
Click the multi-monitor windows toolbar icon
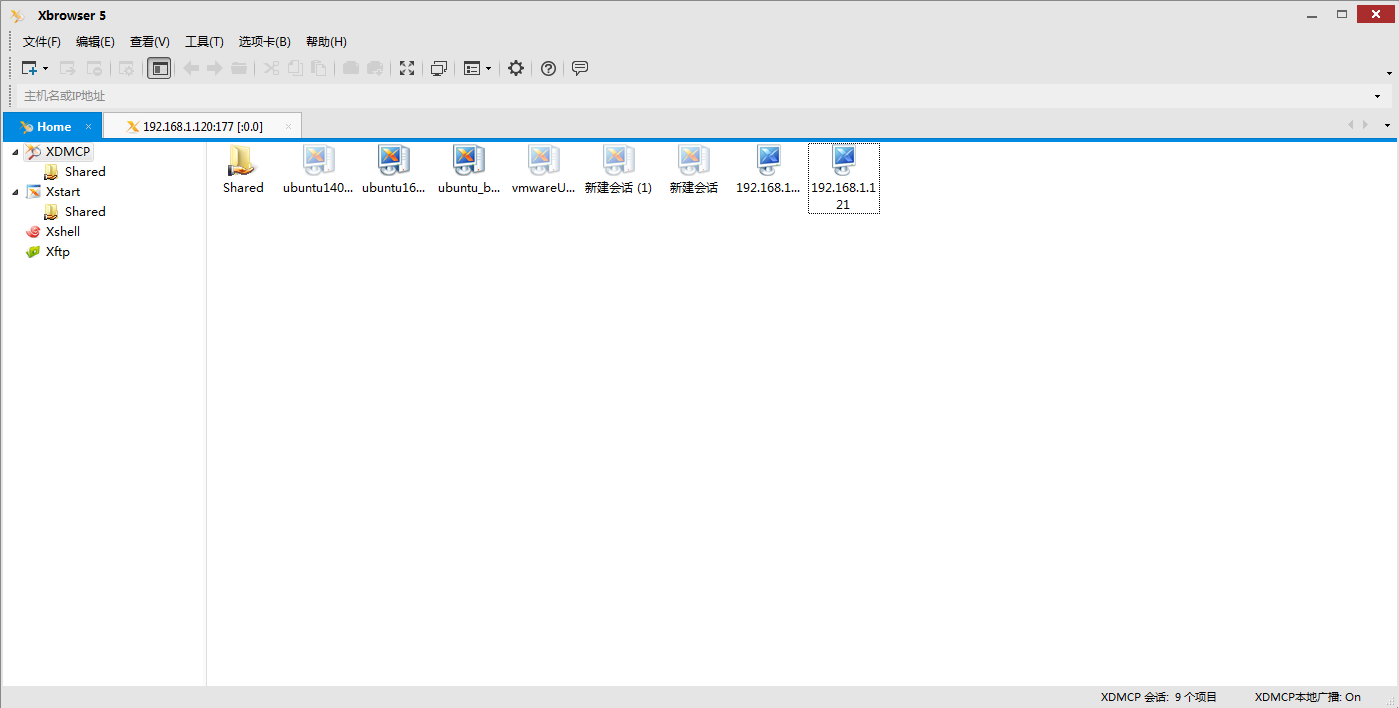tap(438, 68)
